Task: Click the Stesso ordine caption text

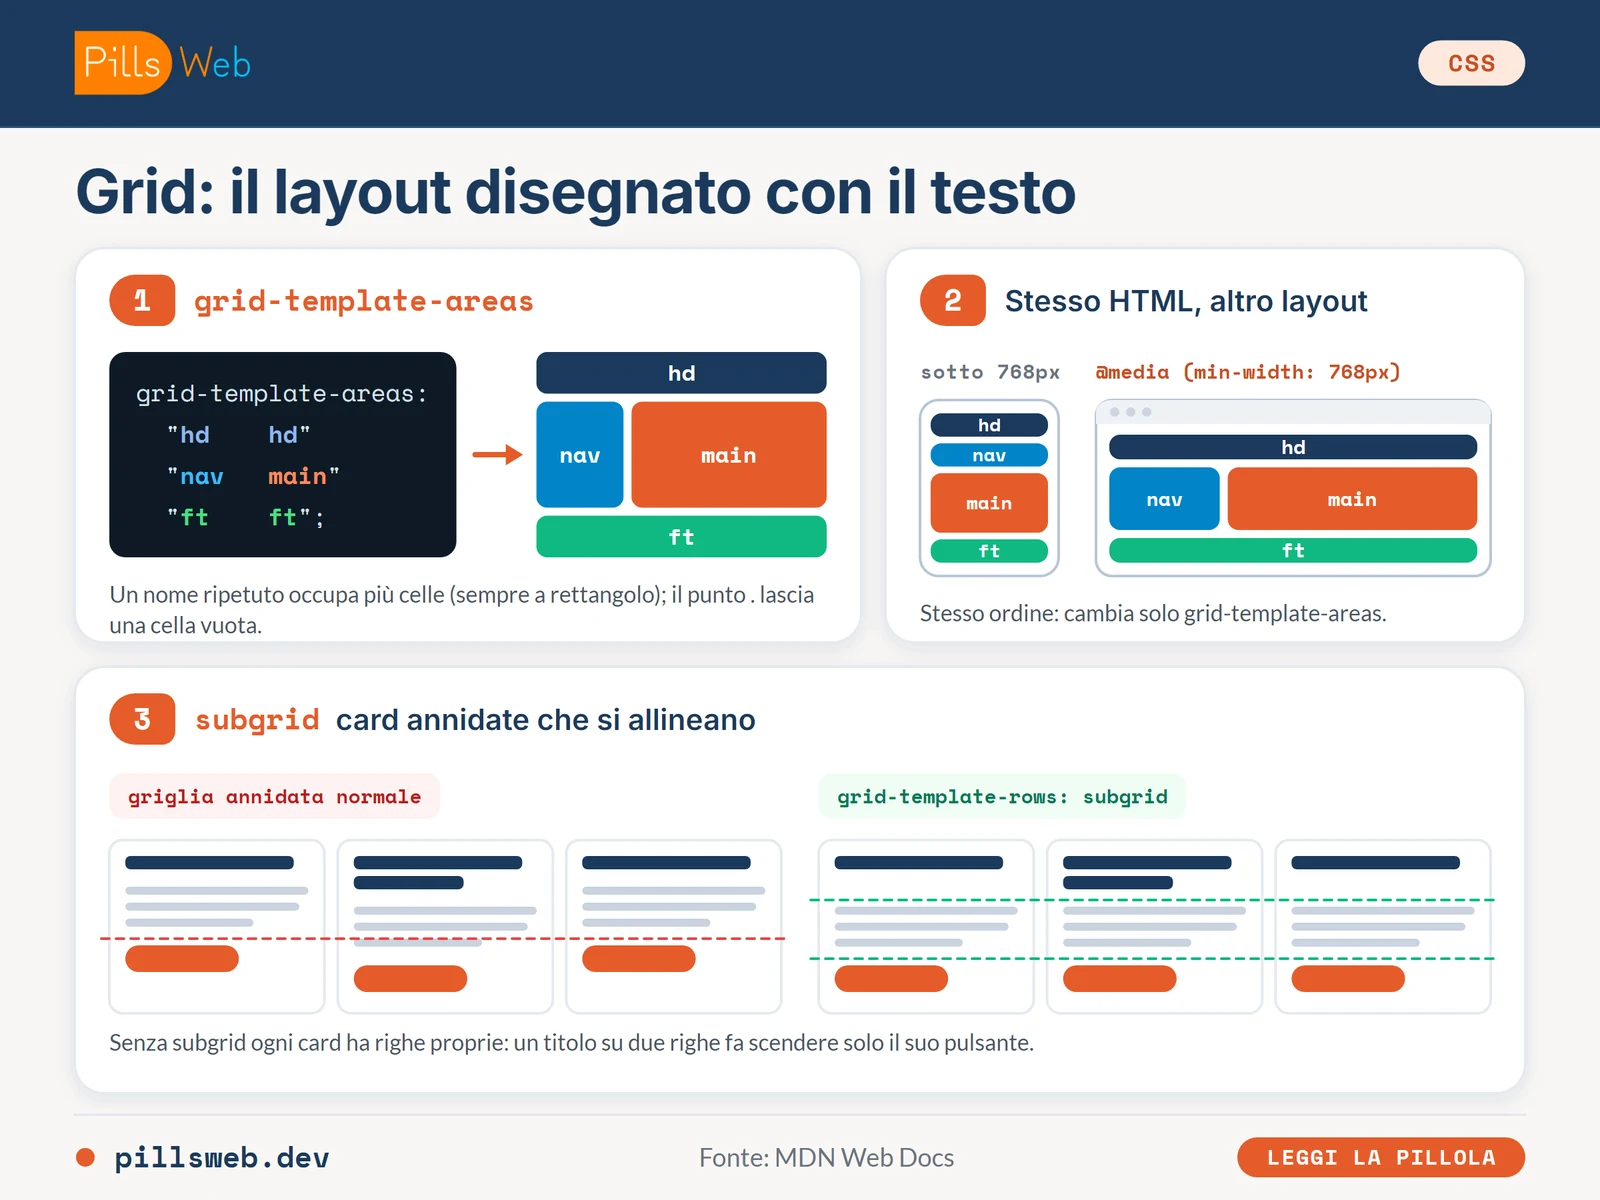Action: pyautogui.click(x=1153, y=613)
